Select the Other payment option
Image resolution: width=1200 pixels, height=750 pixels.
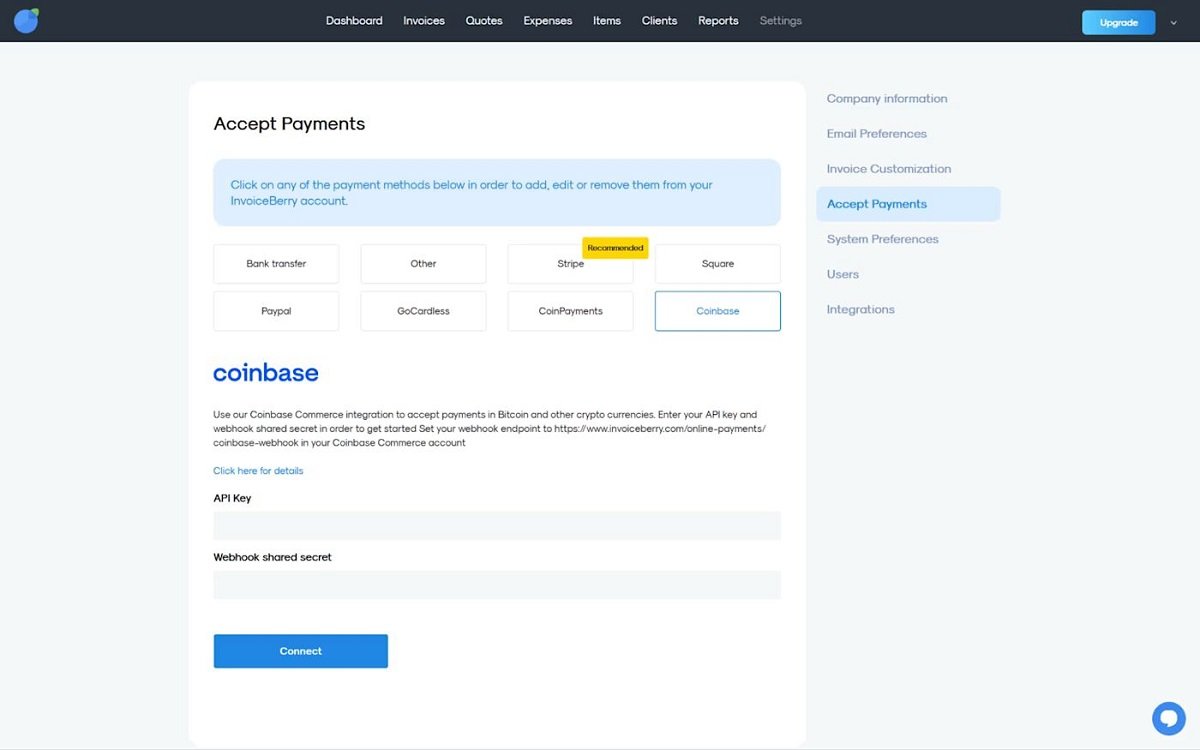pyautogui.click(x=423, y=263)
